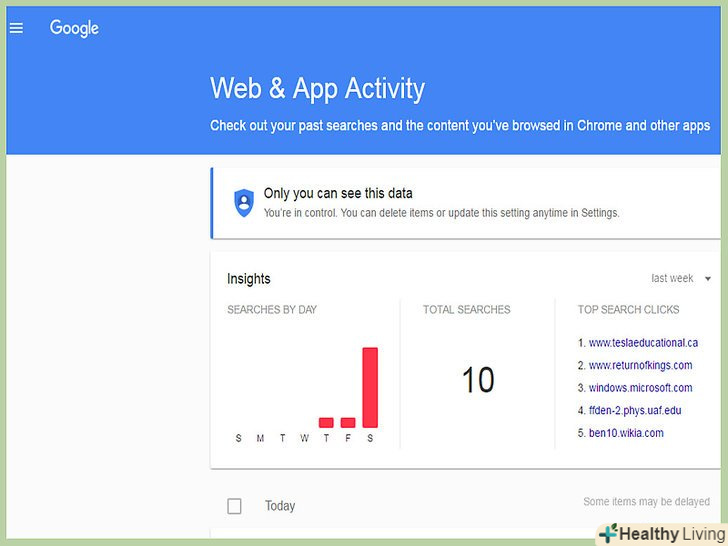This screenshot has width=728, height=546.
Task: Click the Some items may be delayed note
Action: pos(646,502)
